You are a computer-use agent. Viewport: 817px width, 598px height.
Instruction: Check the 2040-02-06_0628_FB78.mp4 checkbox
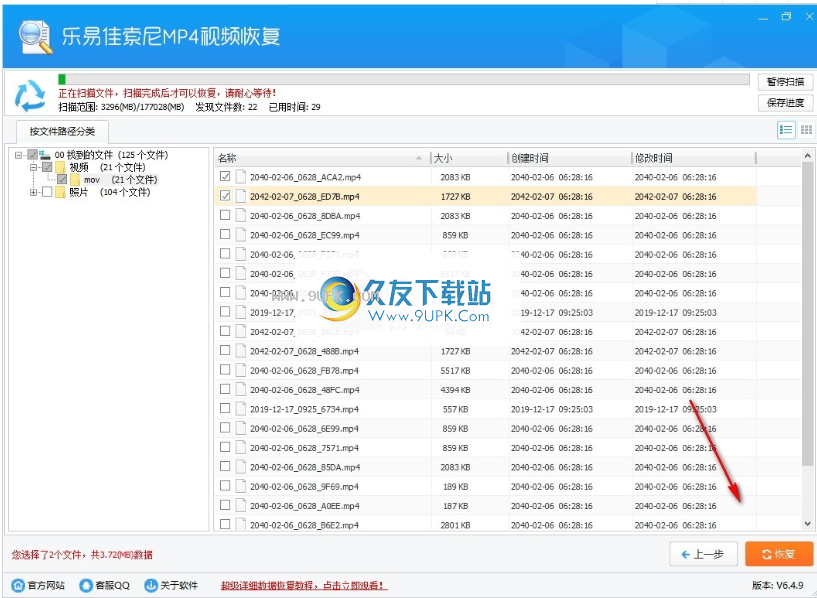(x=225, y=369)
